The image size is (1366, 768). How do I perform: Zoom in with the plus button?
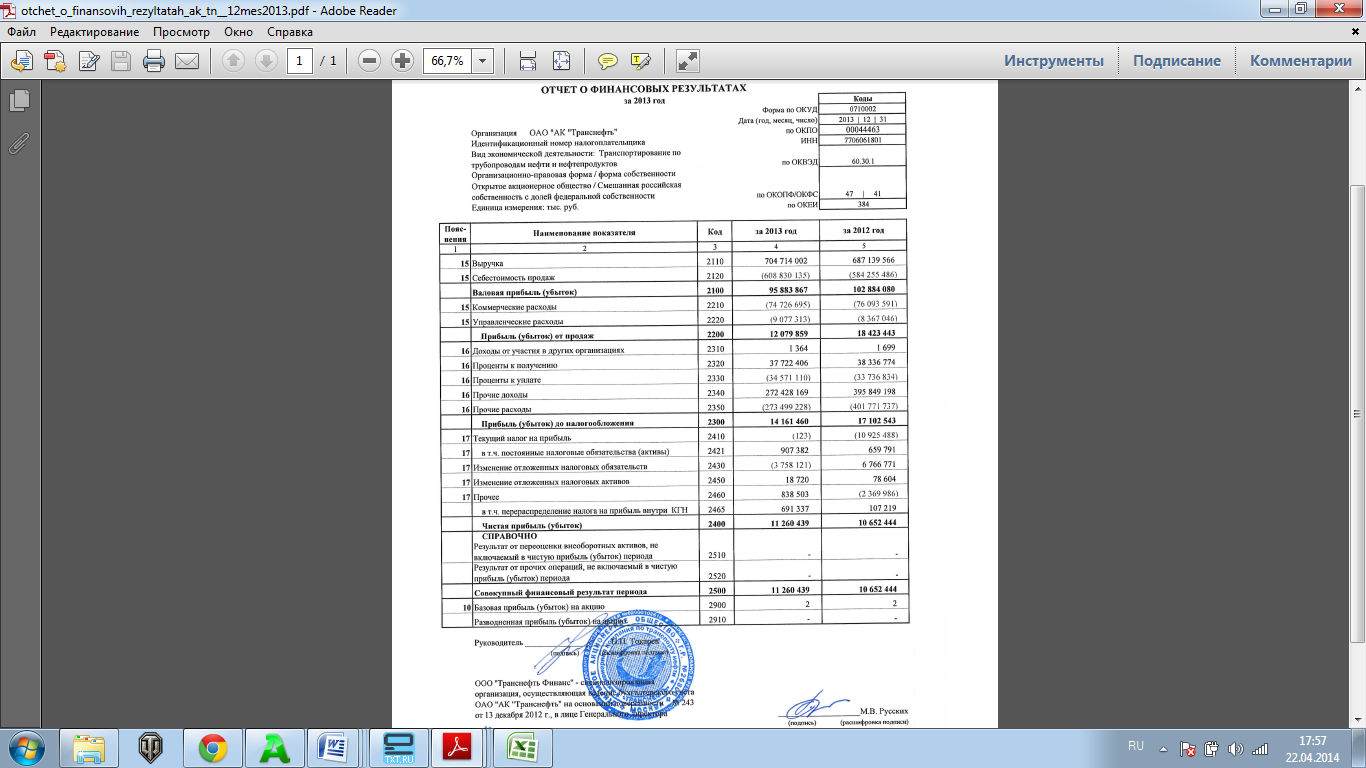pos(402,61)
